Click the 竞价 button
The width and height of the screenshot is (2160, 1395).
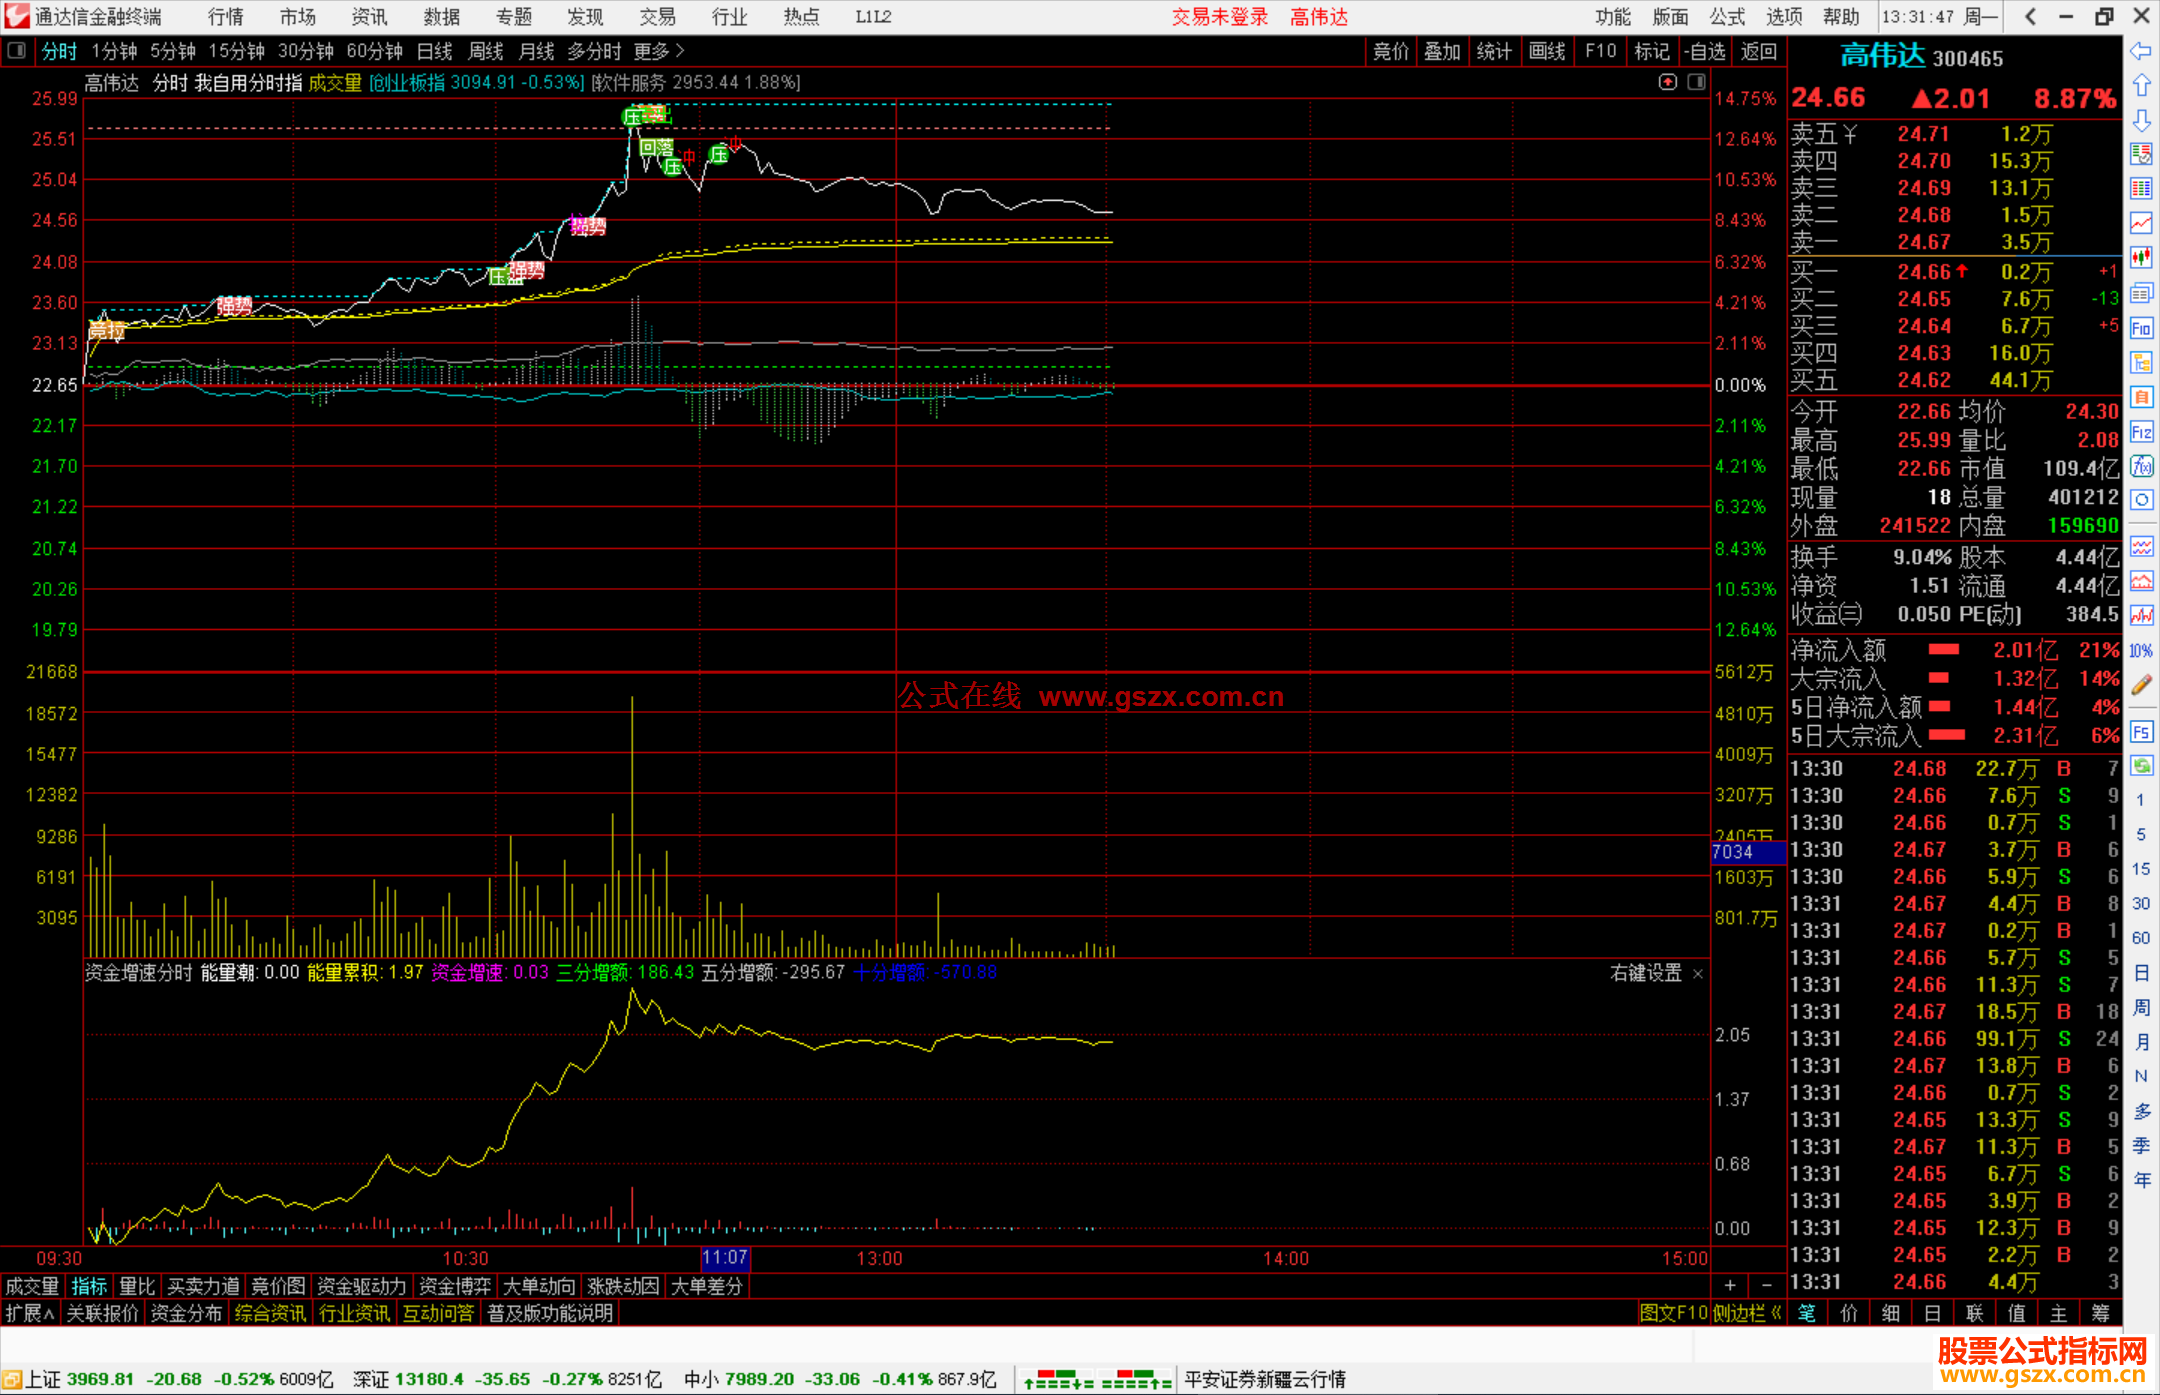click(x=1390, y=51)
